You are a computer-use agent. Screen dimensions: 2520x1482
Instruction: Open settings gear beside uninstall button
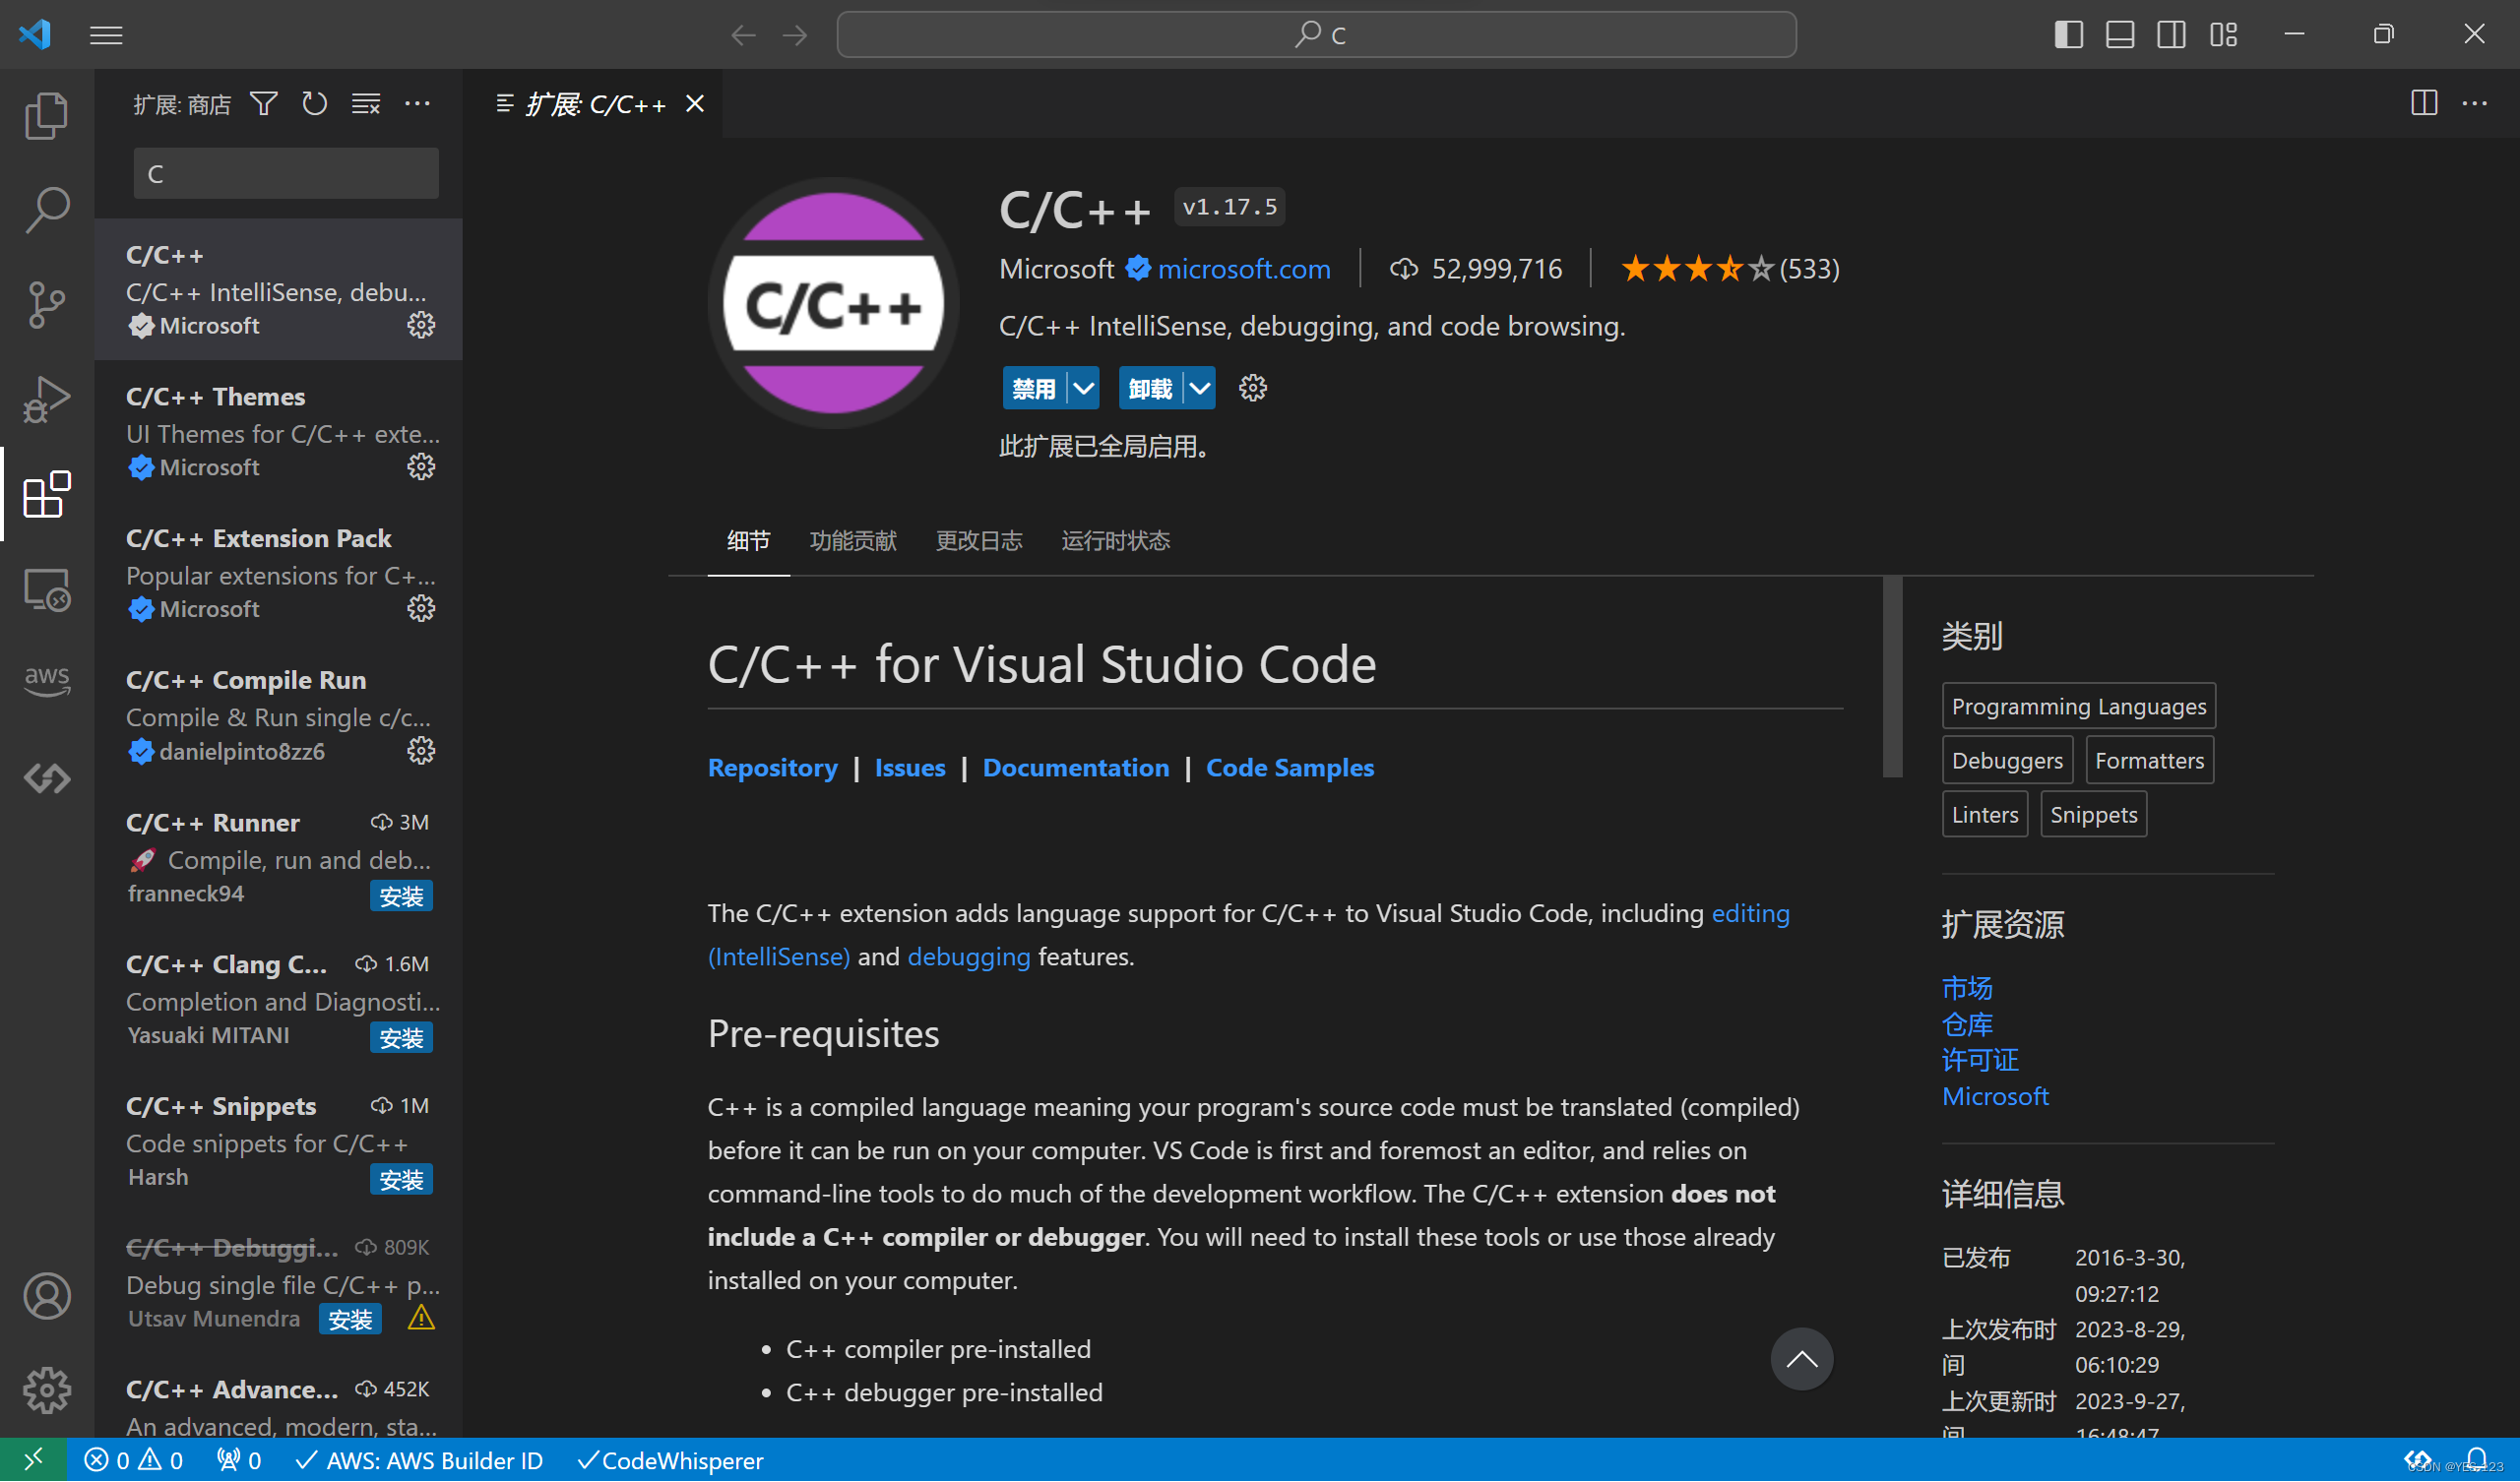tap(1253, 388)
